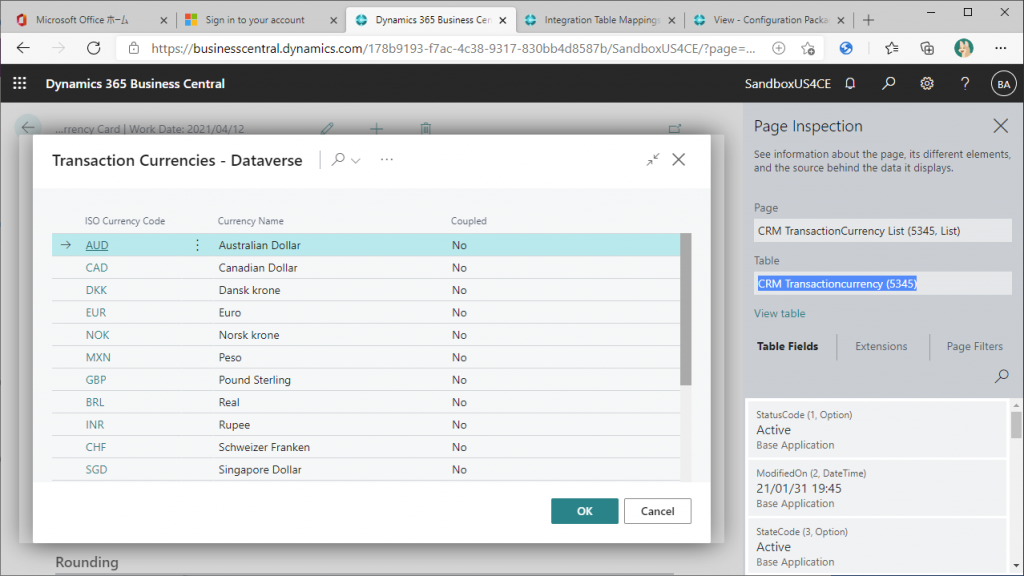Select the EUR currency code
Viewport: 1024px width, 576px height.
(95, 313)
